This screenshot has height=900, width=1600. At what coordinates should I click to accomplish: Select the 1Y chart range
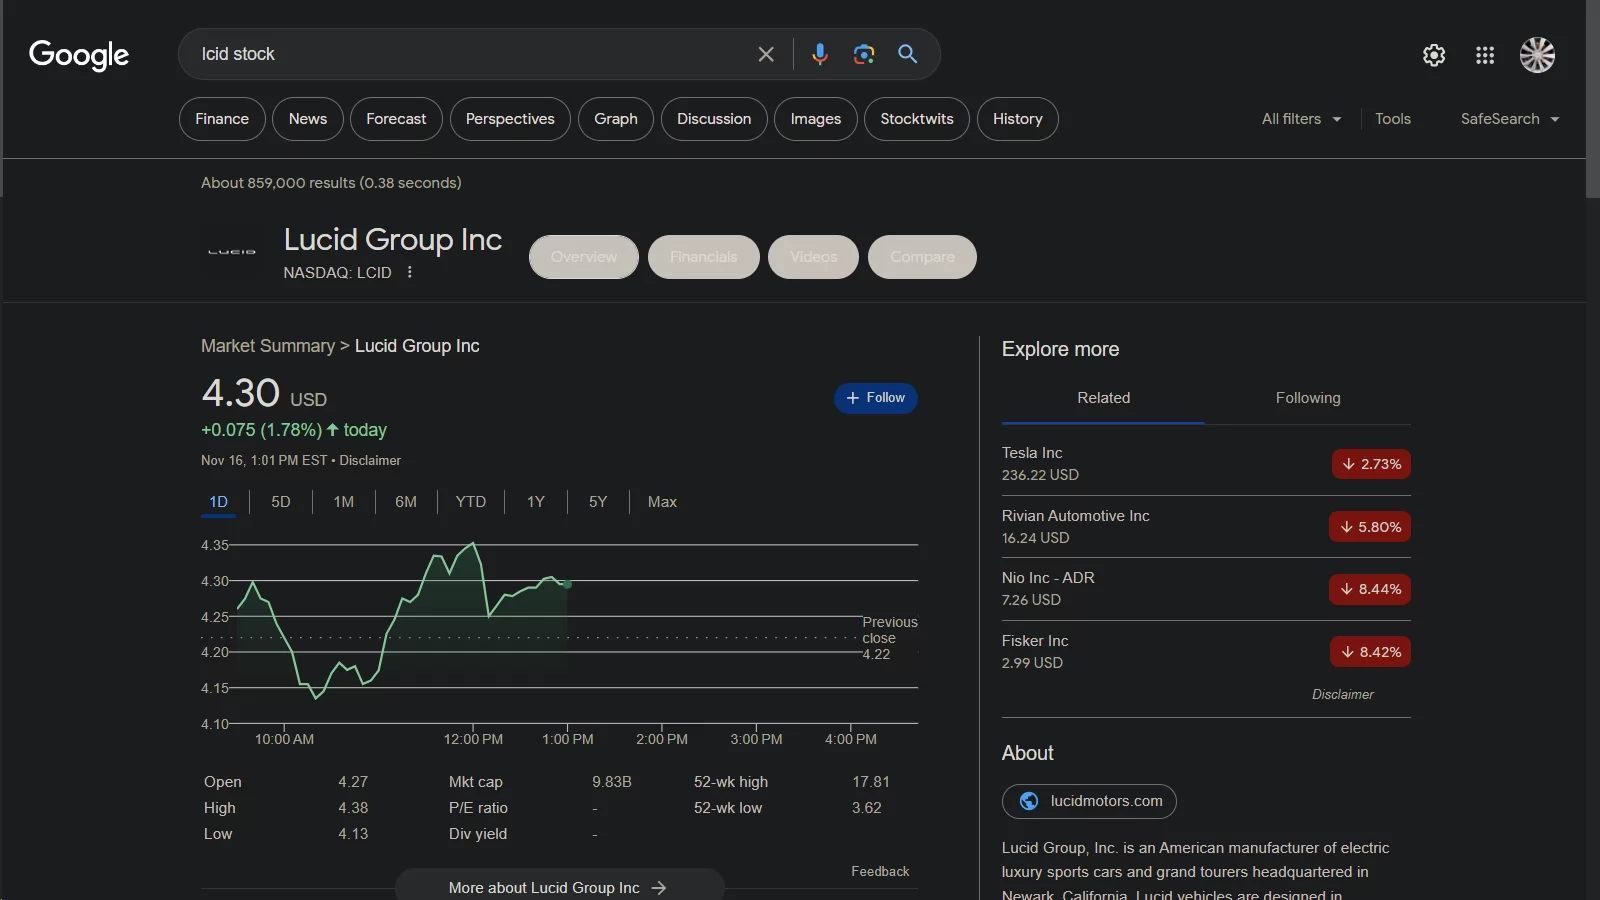536,502
